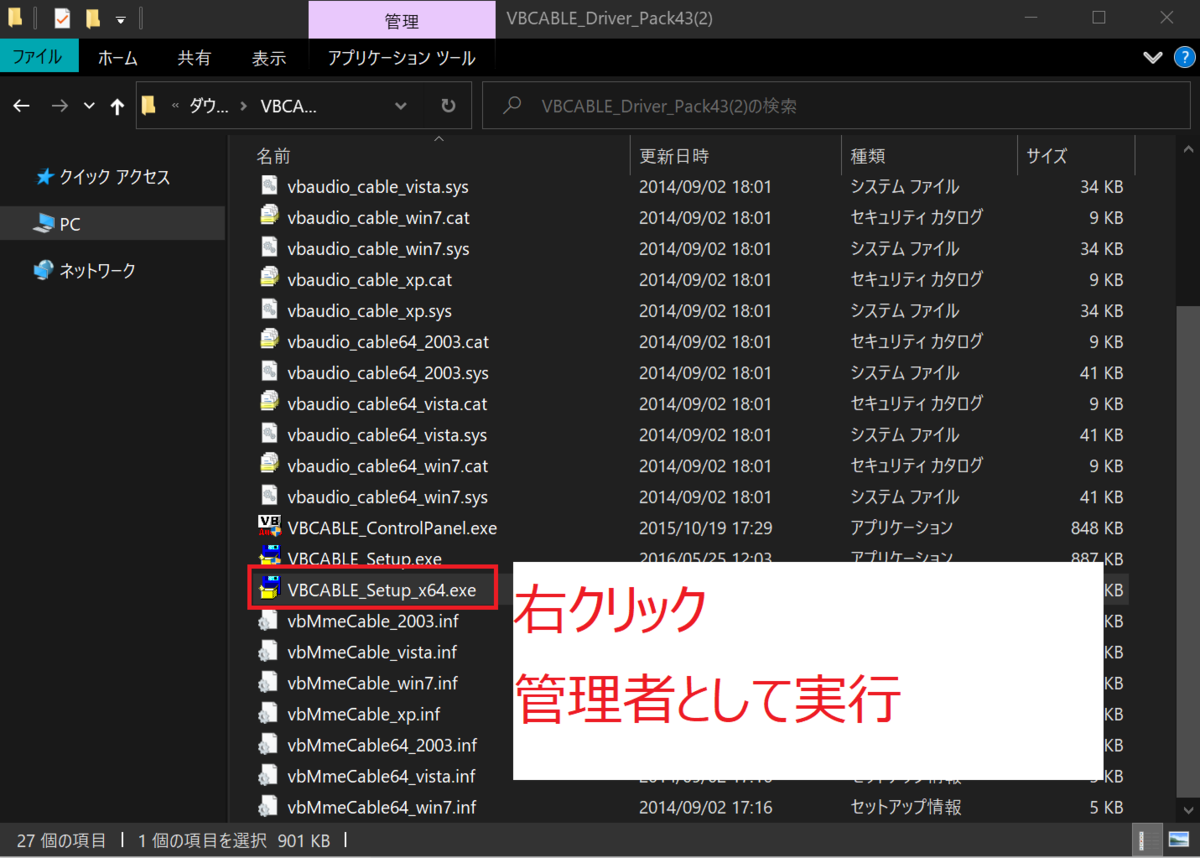Image resolution: width=1200 pixels, height=858 pixels.
Task: Click the vbMmeCable_vista.inf file icon
Action: click(x=268, y=651)
